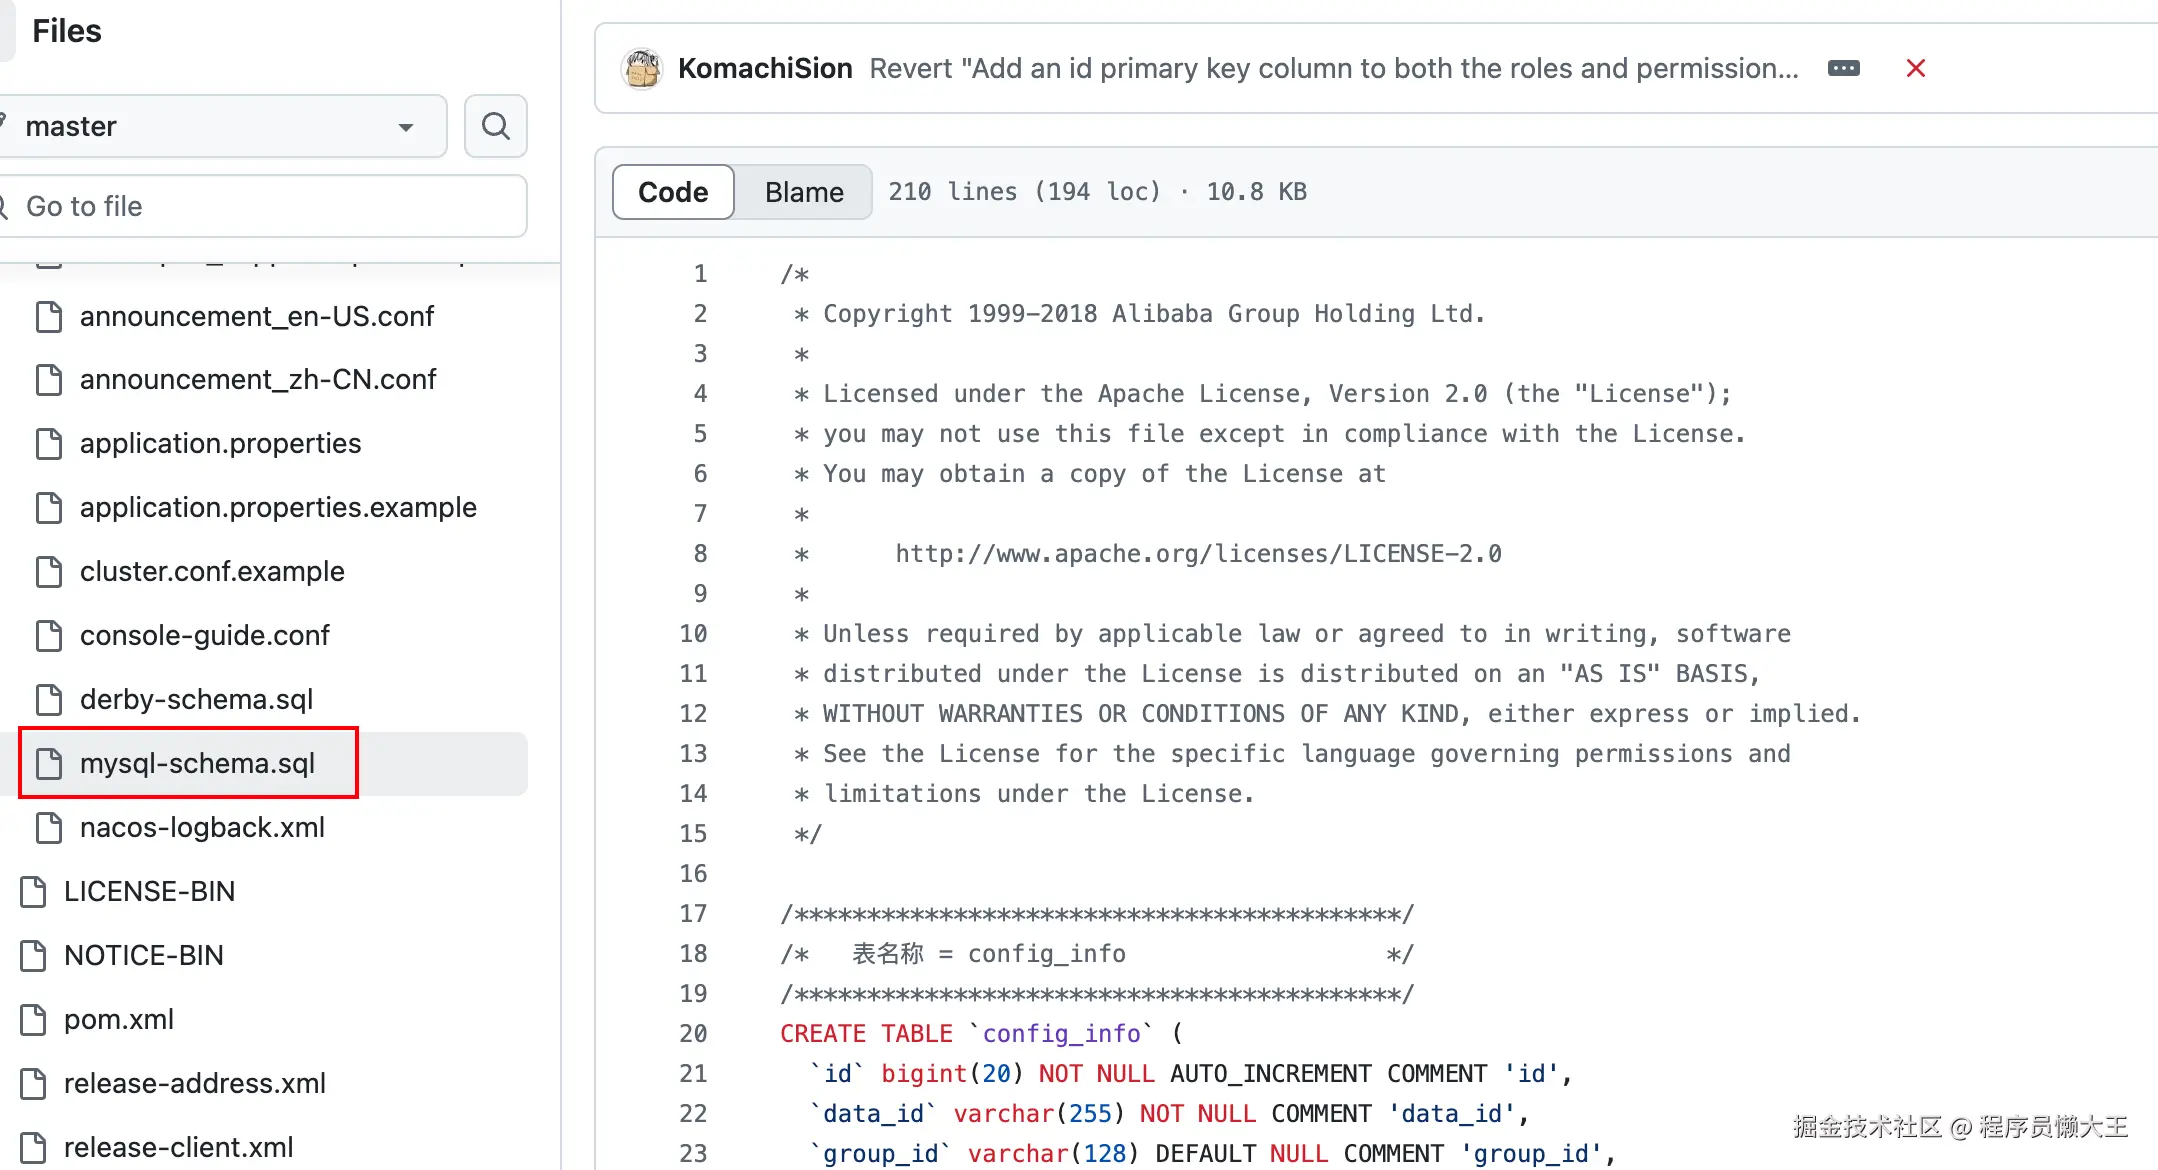The height and width of the screenshot is (1170, 2158).
Task: Click KomachiSion's avatar image
Action: [642, 68]
